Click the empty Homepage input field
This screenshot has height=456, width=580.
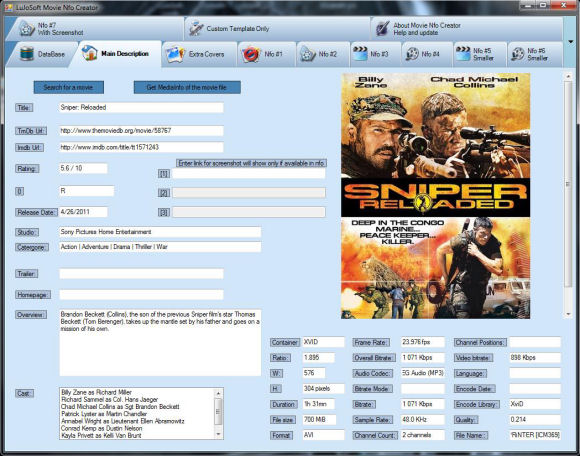click(141, 294)
